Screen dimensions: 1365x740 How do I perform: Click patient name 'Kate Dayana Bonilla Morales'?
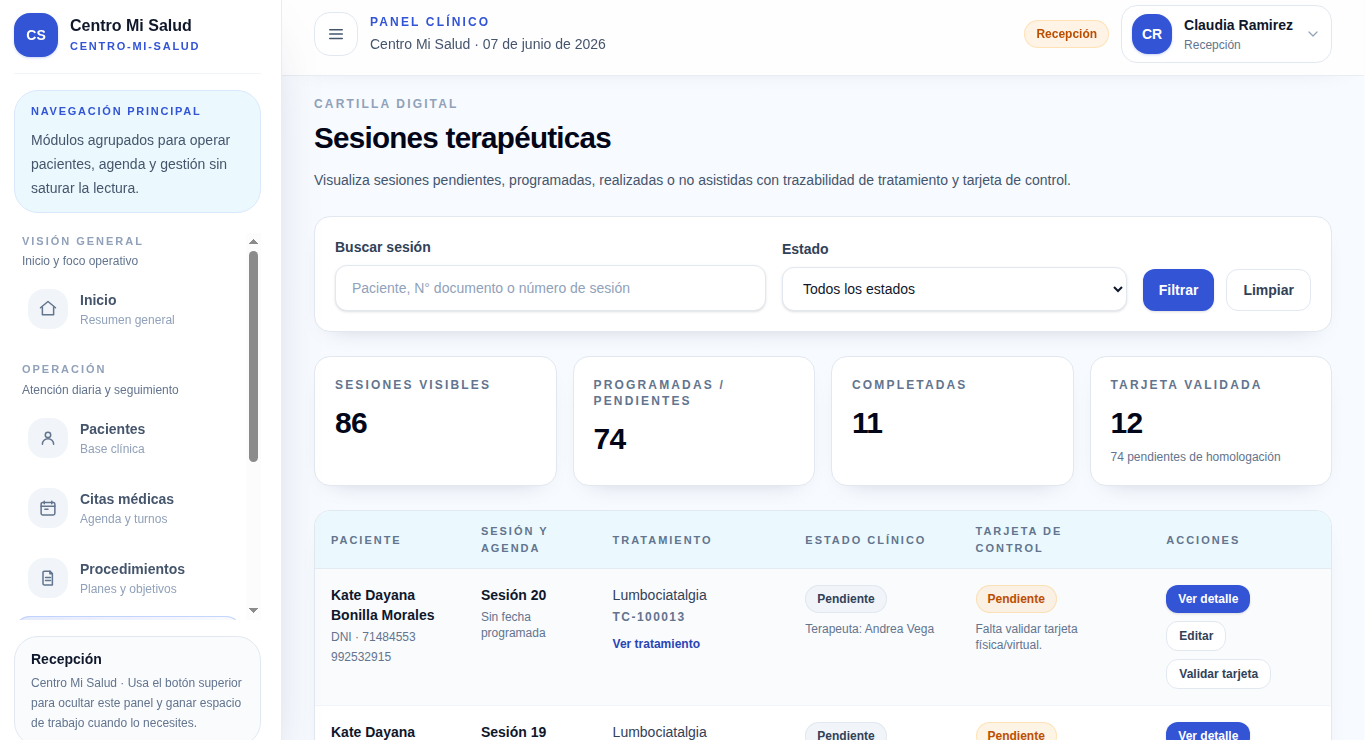coord(383,605)
